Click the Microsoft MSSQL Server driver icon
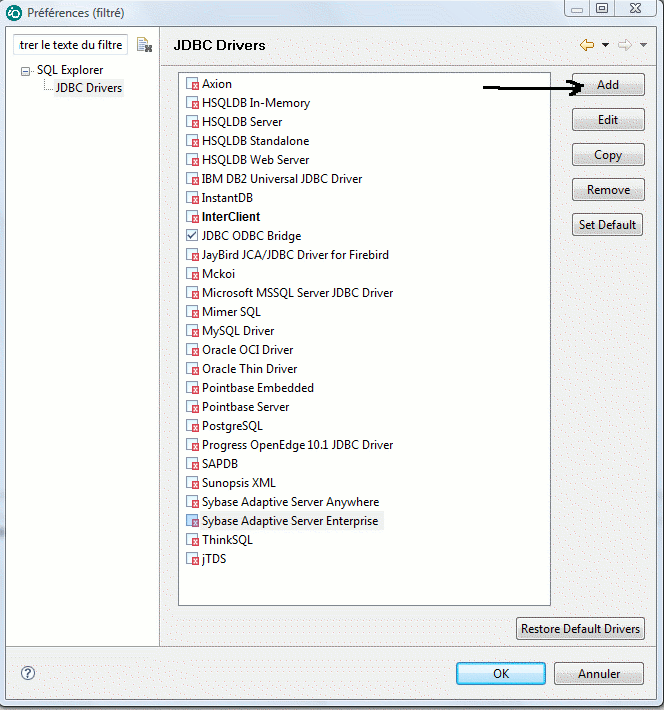This screenshot has height=710, width=664. [x=192, y=293]
